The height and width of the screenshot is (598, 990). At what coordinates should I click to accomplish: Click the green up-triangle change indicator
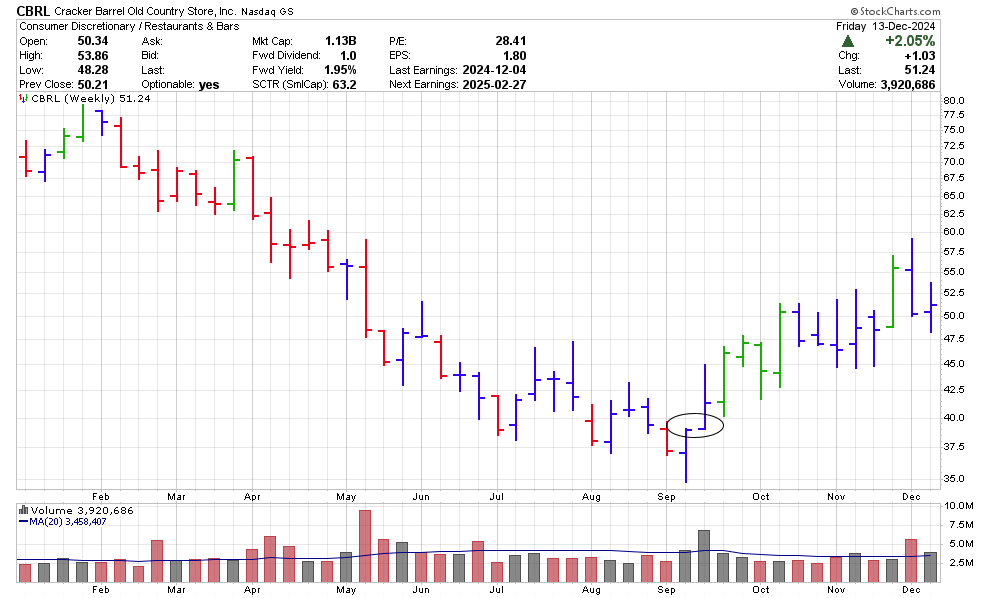pyautogui.click(x=848, y=41)
